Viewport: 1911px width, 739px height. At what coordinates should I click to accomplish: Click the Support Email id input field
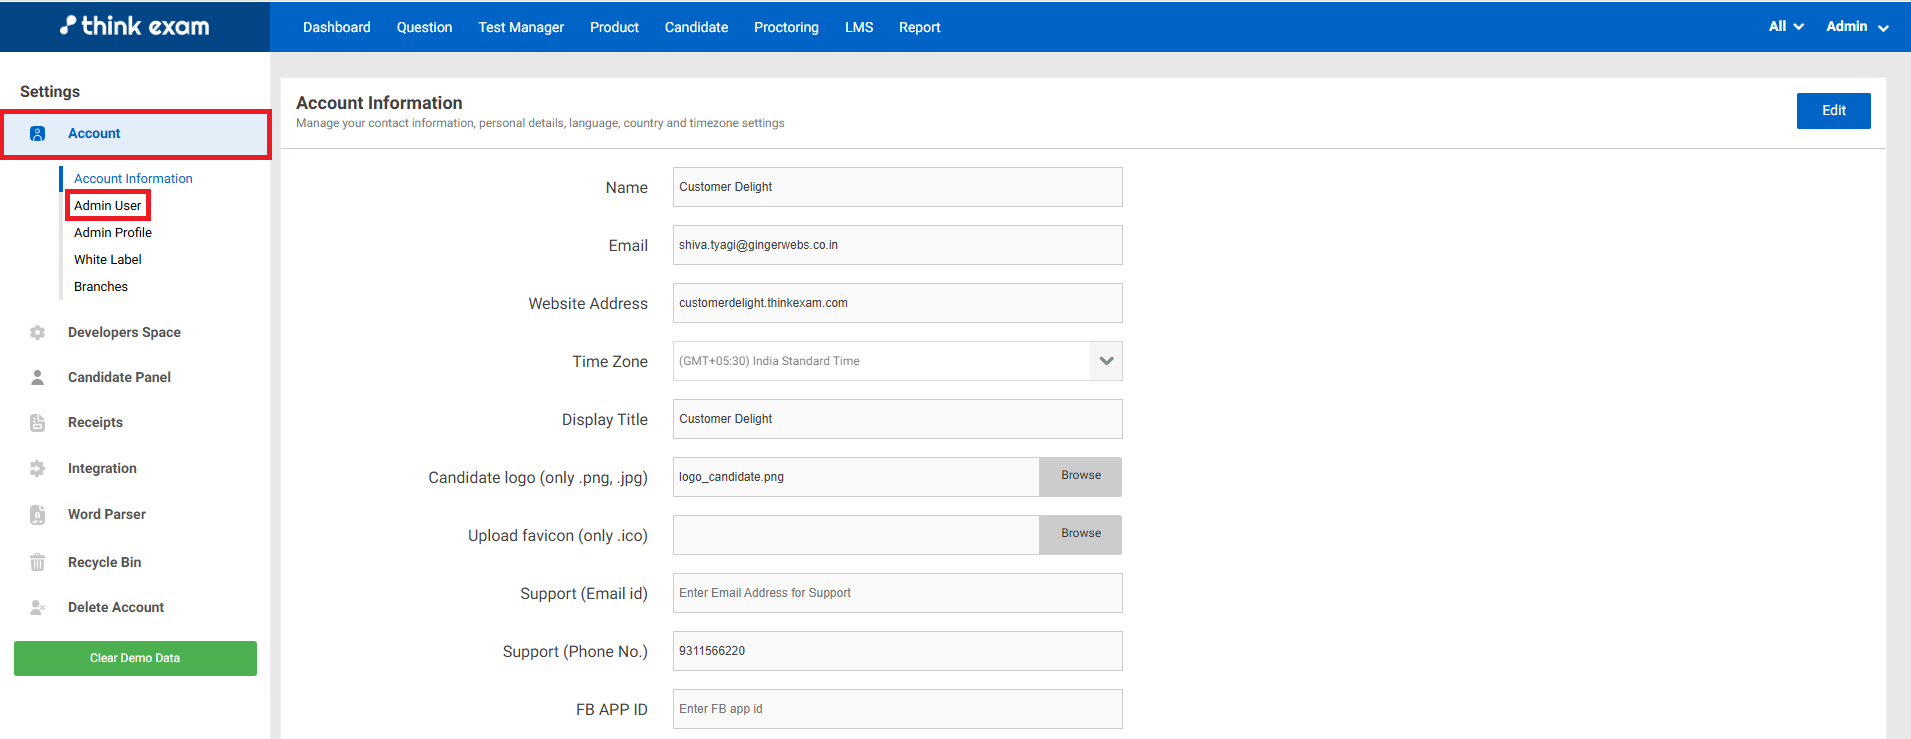click(897, 593)
